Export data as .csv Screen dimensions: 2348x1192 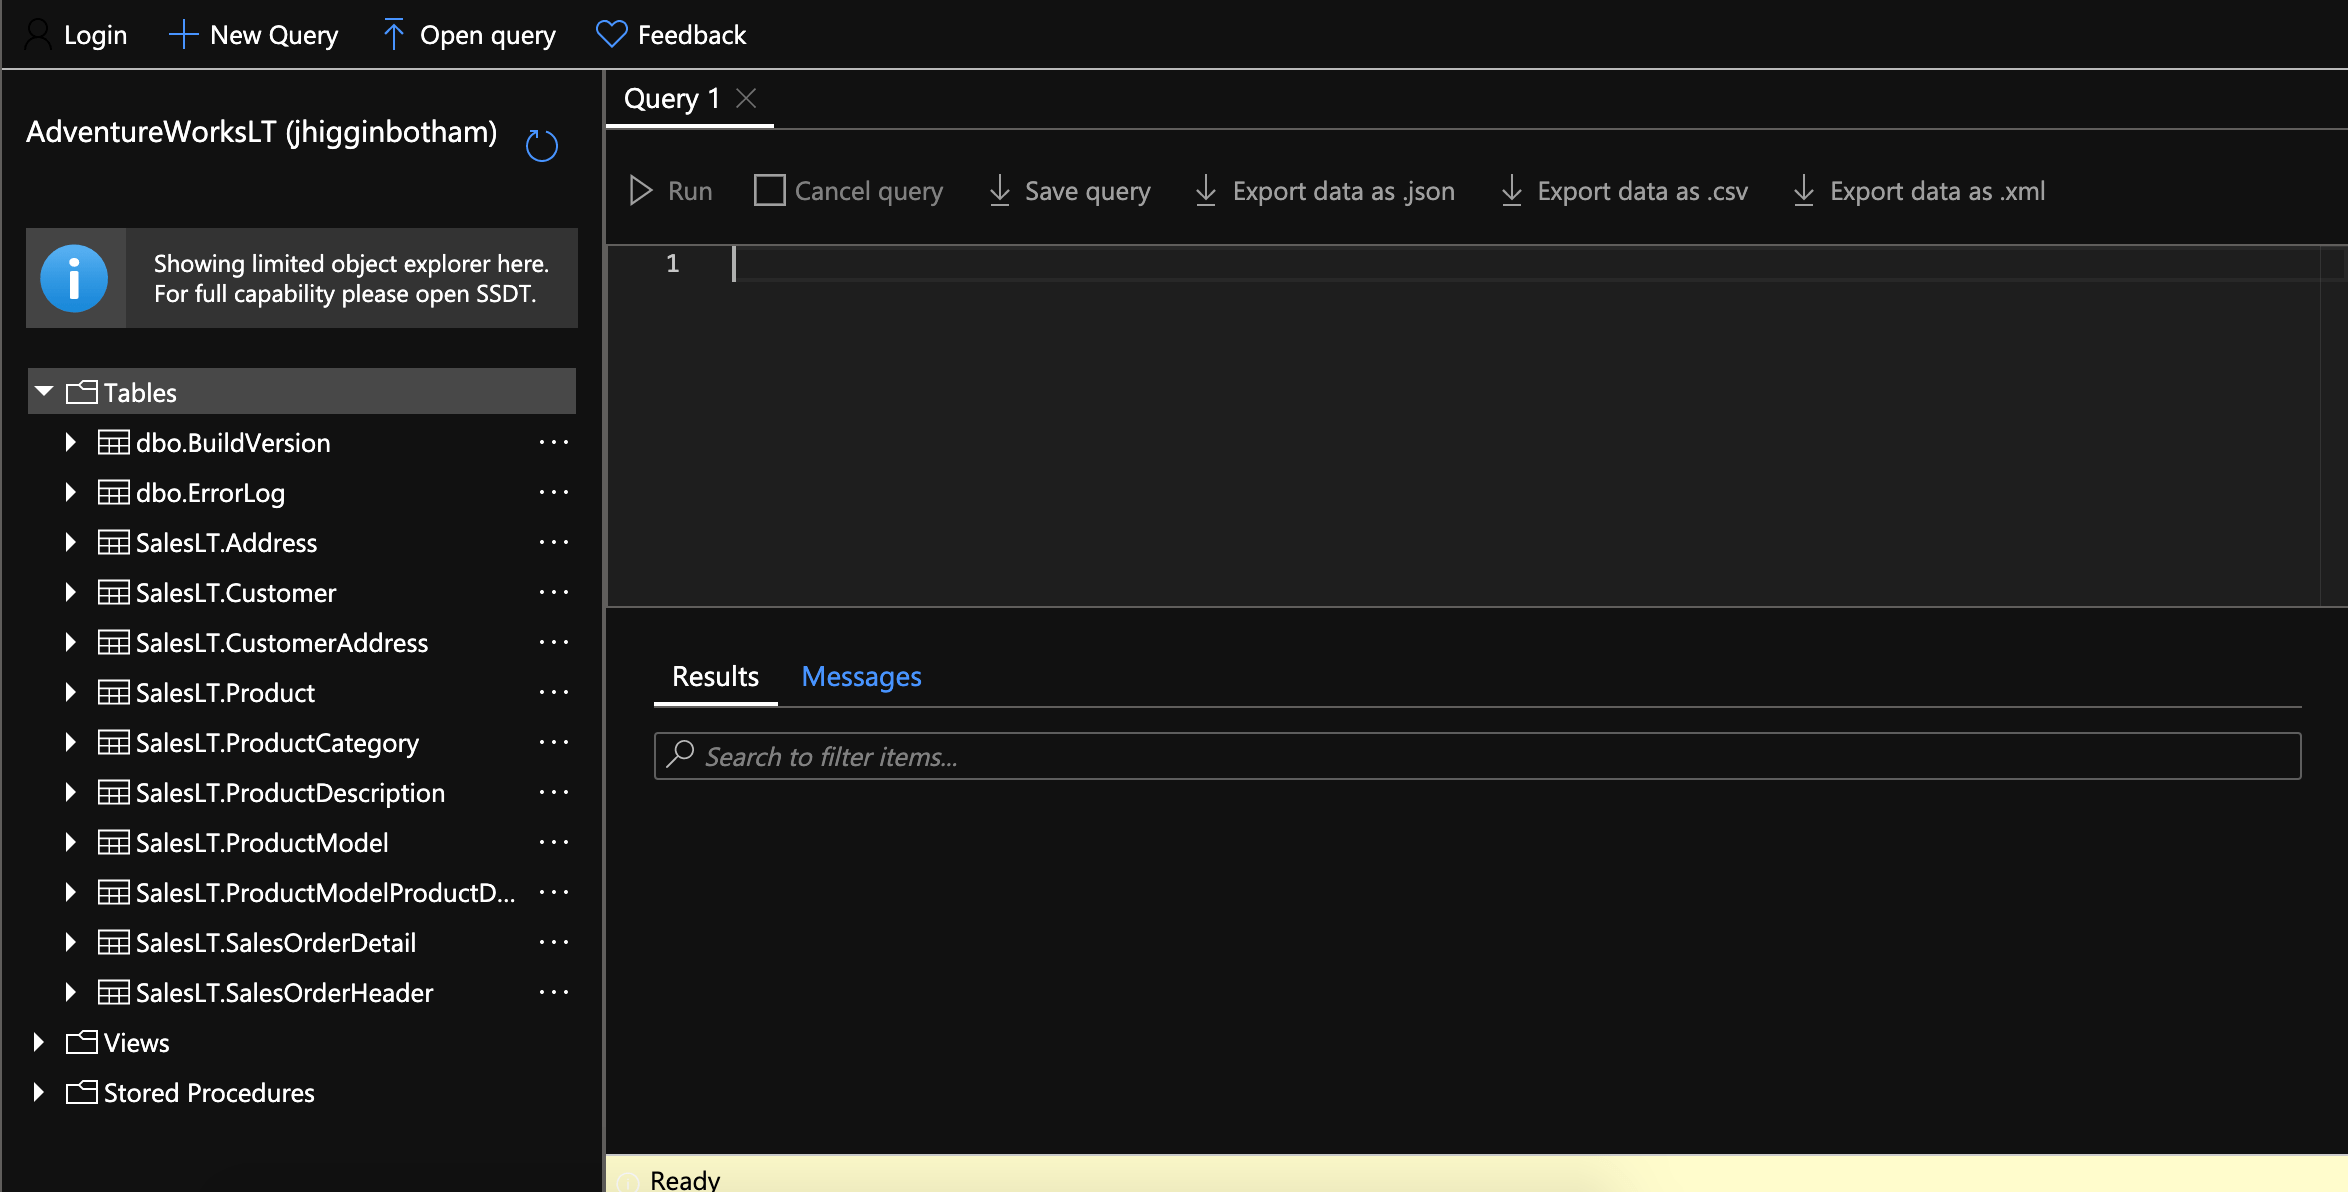1624,191
